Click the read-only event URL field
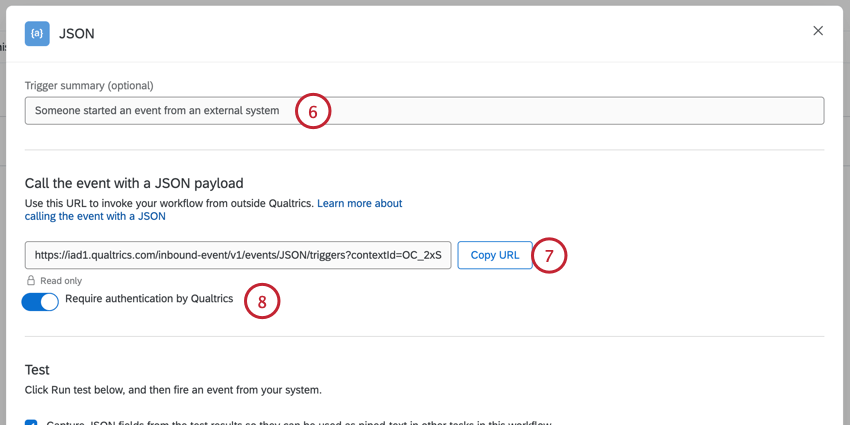 (x=238, y=255)
